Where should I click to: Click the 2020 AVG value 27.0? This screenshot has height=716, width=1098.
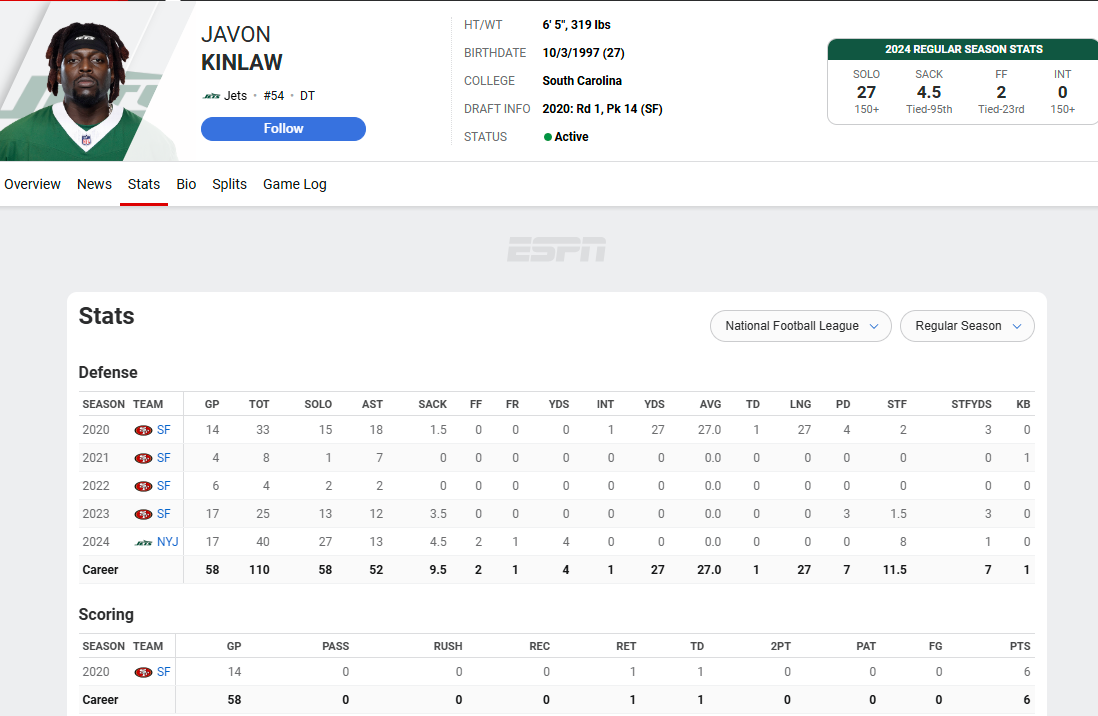(x=709, y=430)
